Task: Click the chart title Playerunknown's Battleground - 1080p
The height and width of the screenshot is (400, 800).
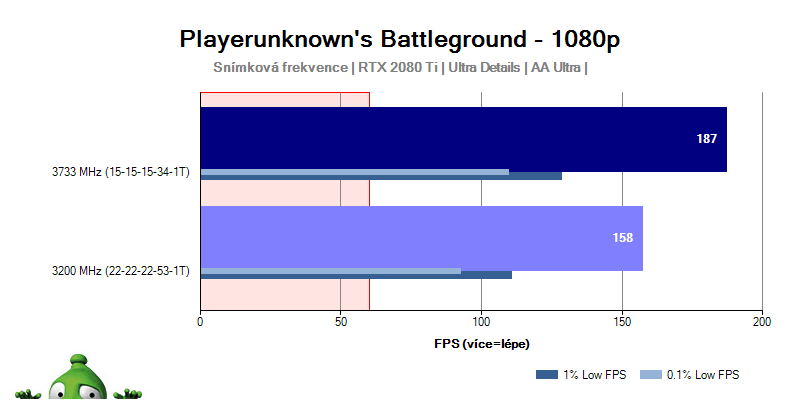Action: tap(399, 40)
